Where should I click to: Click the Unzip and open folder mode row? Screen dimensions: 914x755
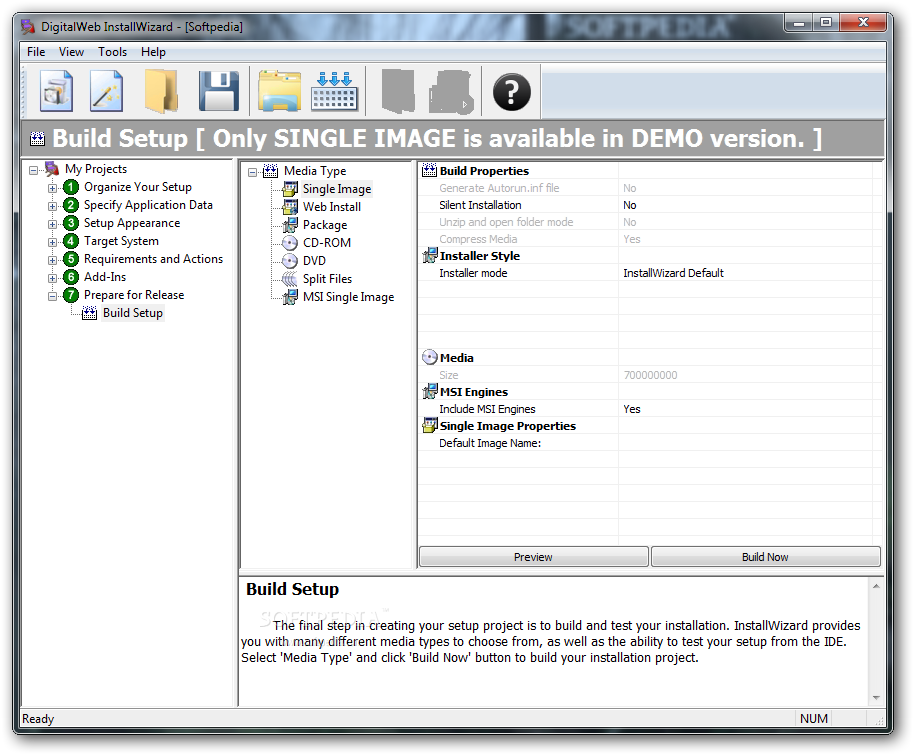[645, 222]
